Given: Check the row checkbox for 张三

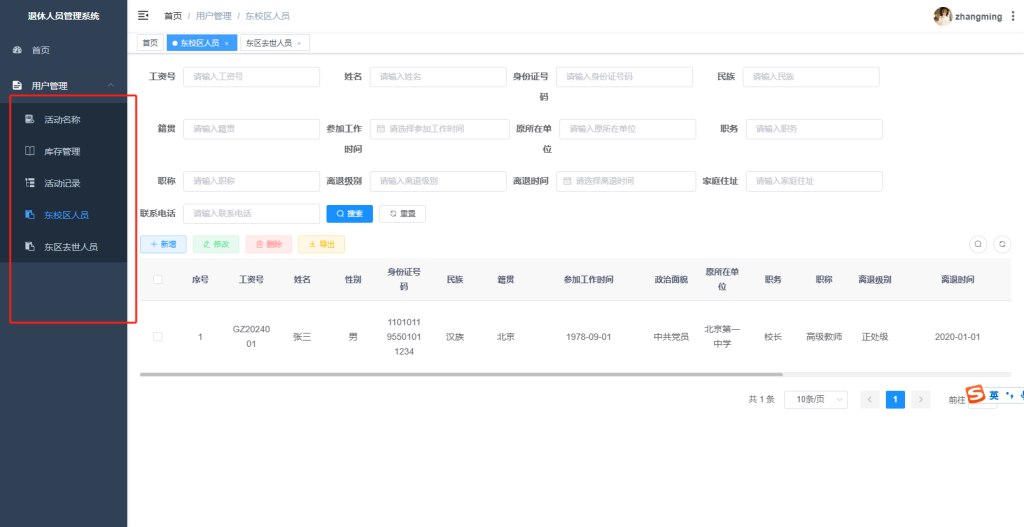Looking at the screenshot, I should tap(158, 337).
